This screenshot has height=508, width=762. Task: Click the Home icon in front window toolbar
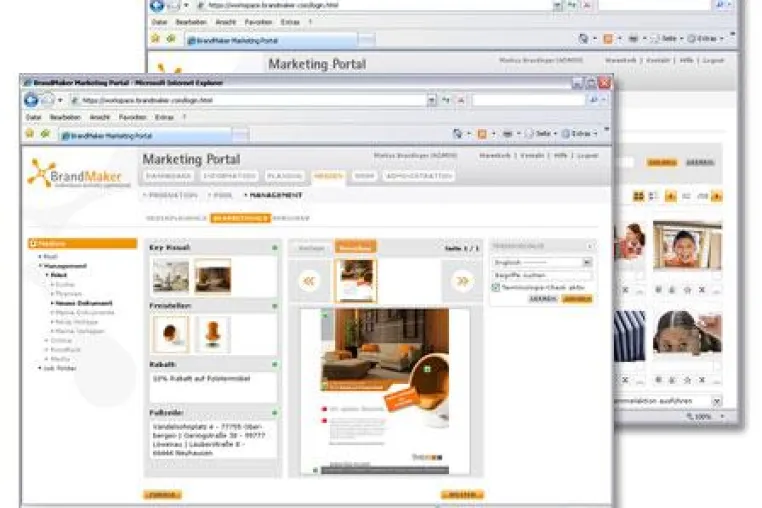457,133
